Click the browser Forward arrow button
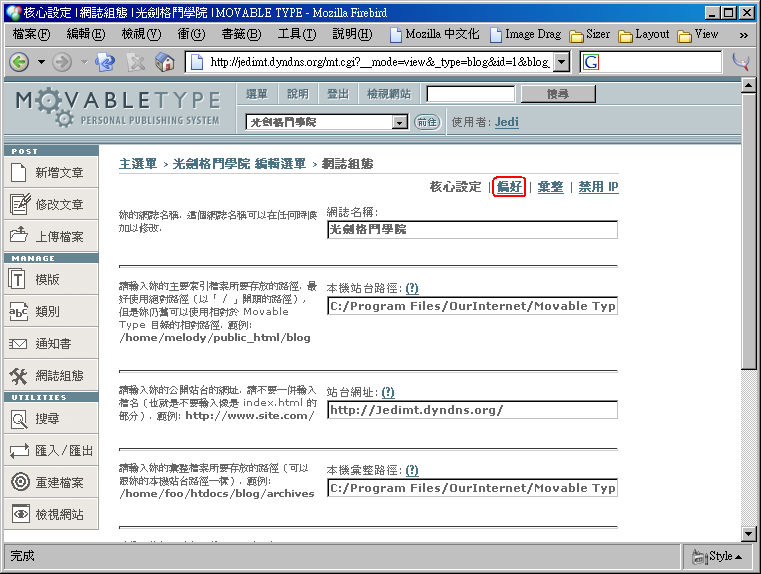761x574 pixels. [62, 62]
